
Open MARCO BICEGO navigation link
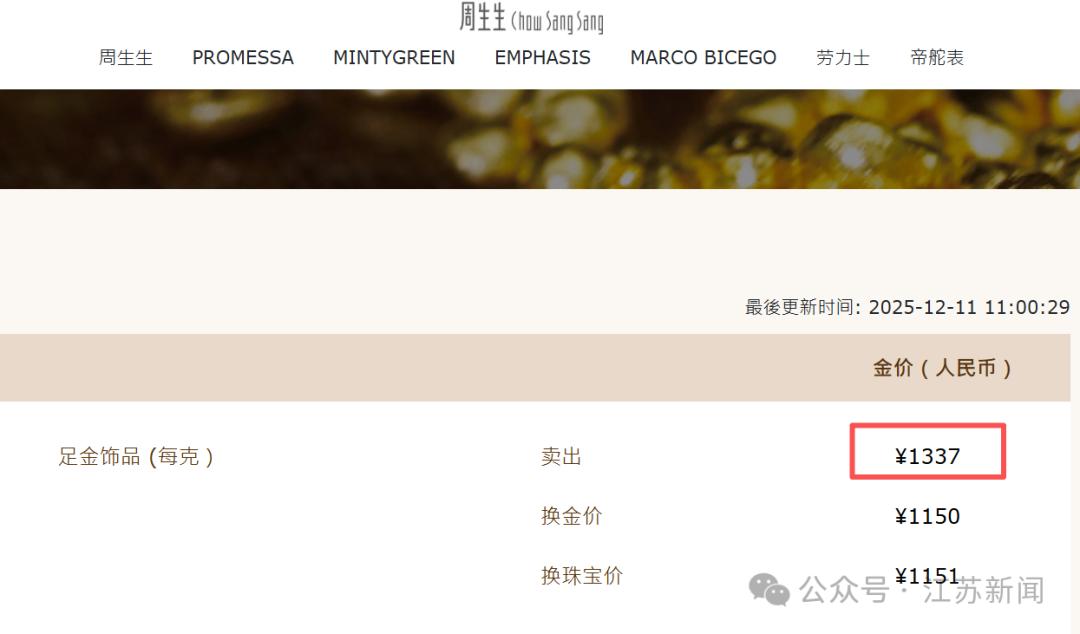tap(703, 57)
